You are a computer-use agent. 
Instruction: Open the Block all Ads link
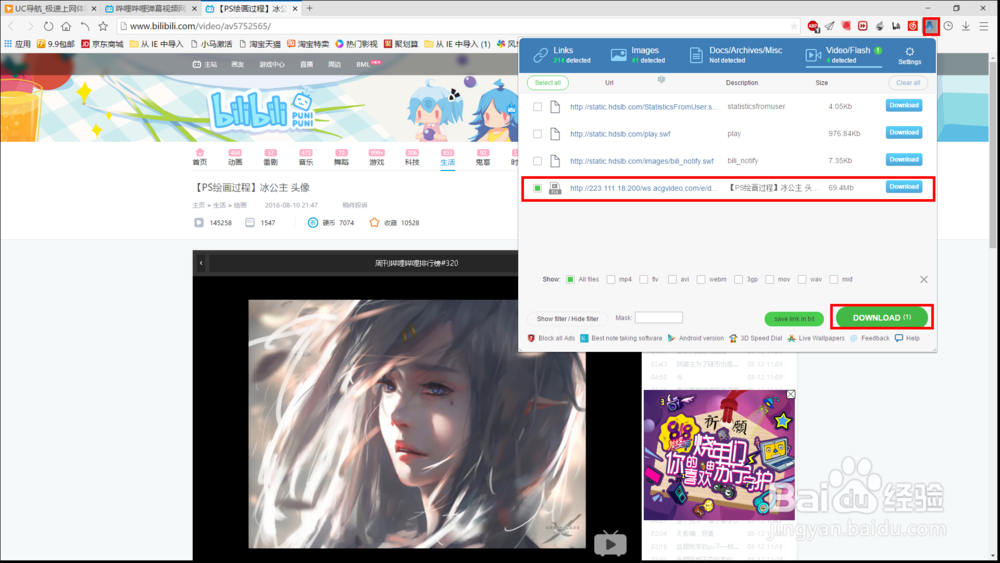(551, 338)
